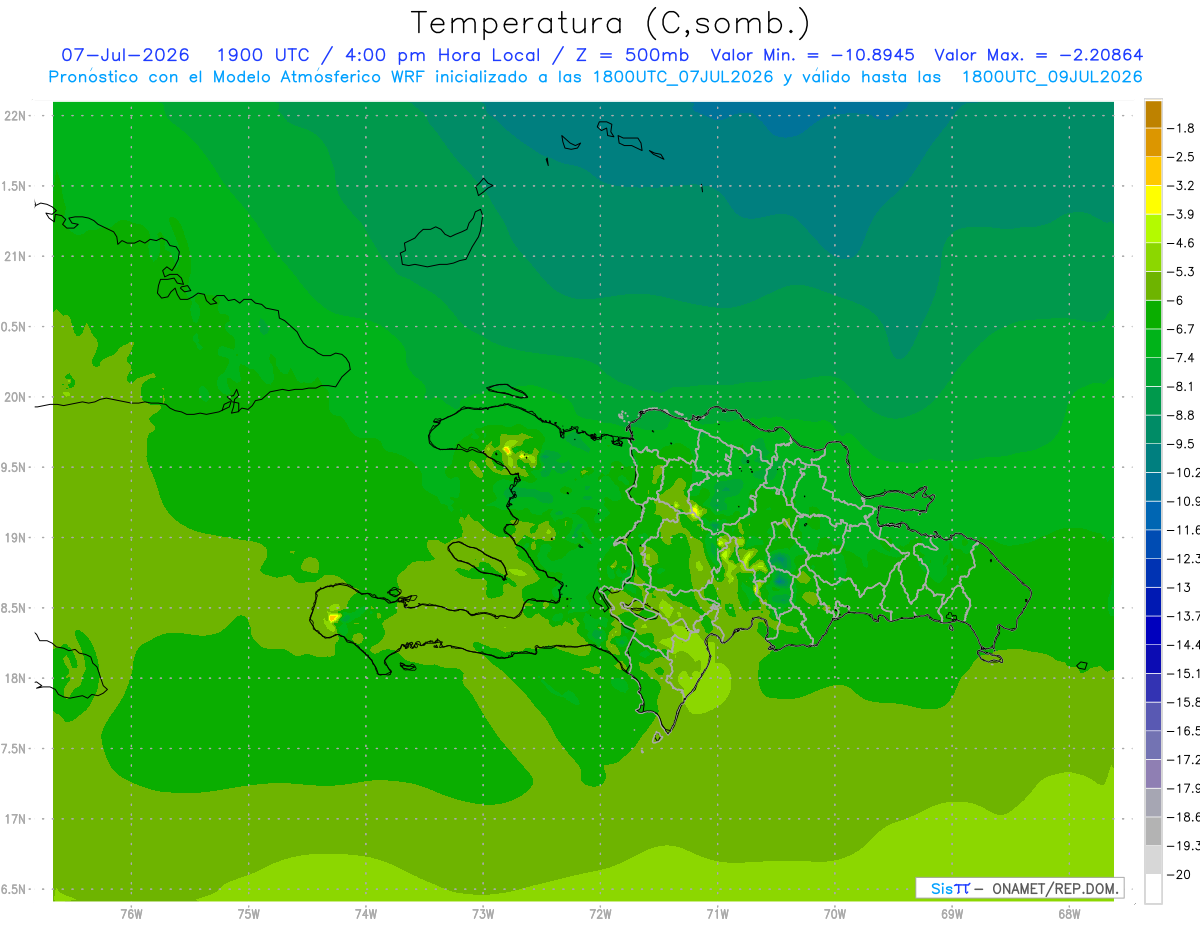
Task: Select the 'Z = 500mb' level label
Action: pyautogui.click(x=633, y=55)
